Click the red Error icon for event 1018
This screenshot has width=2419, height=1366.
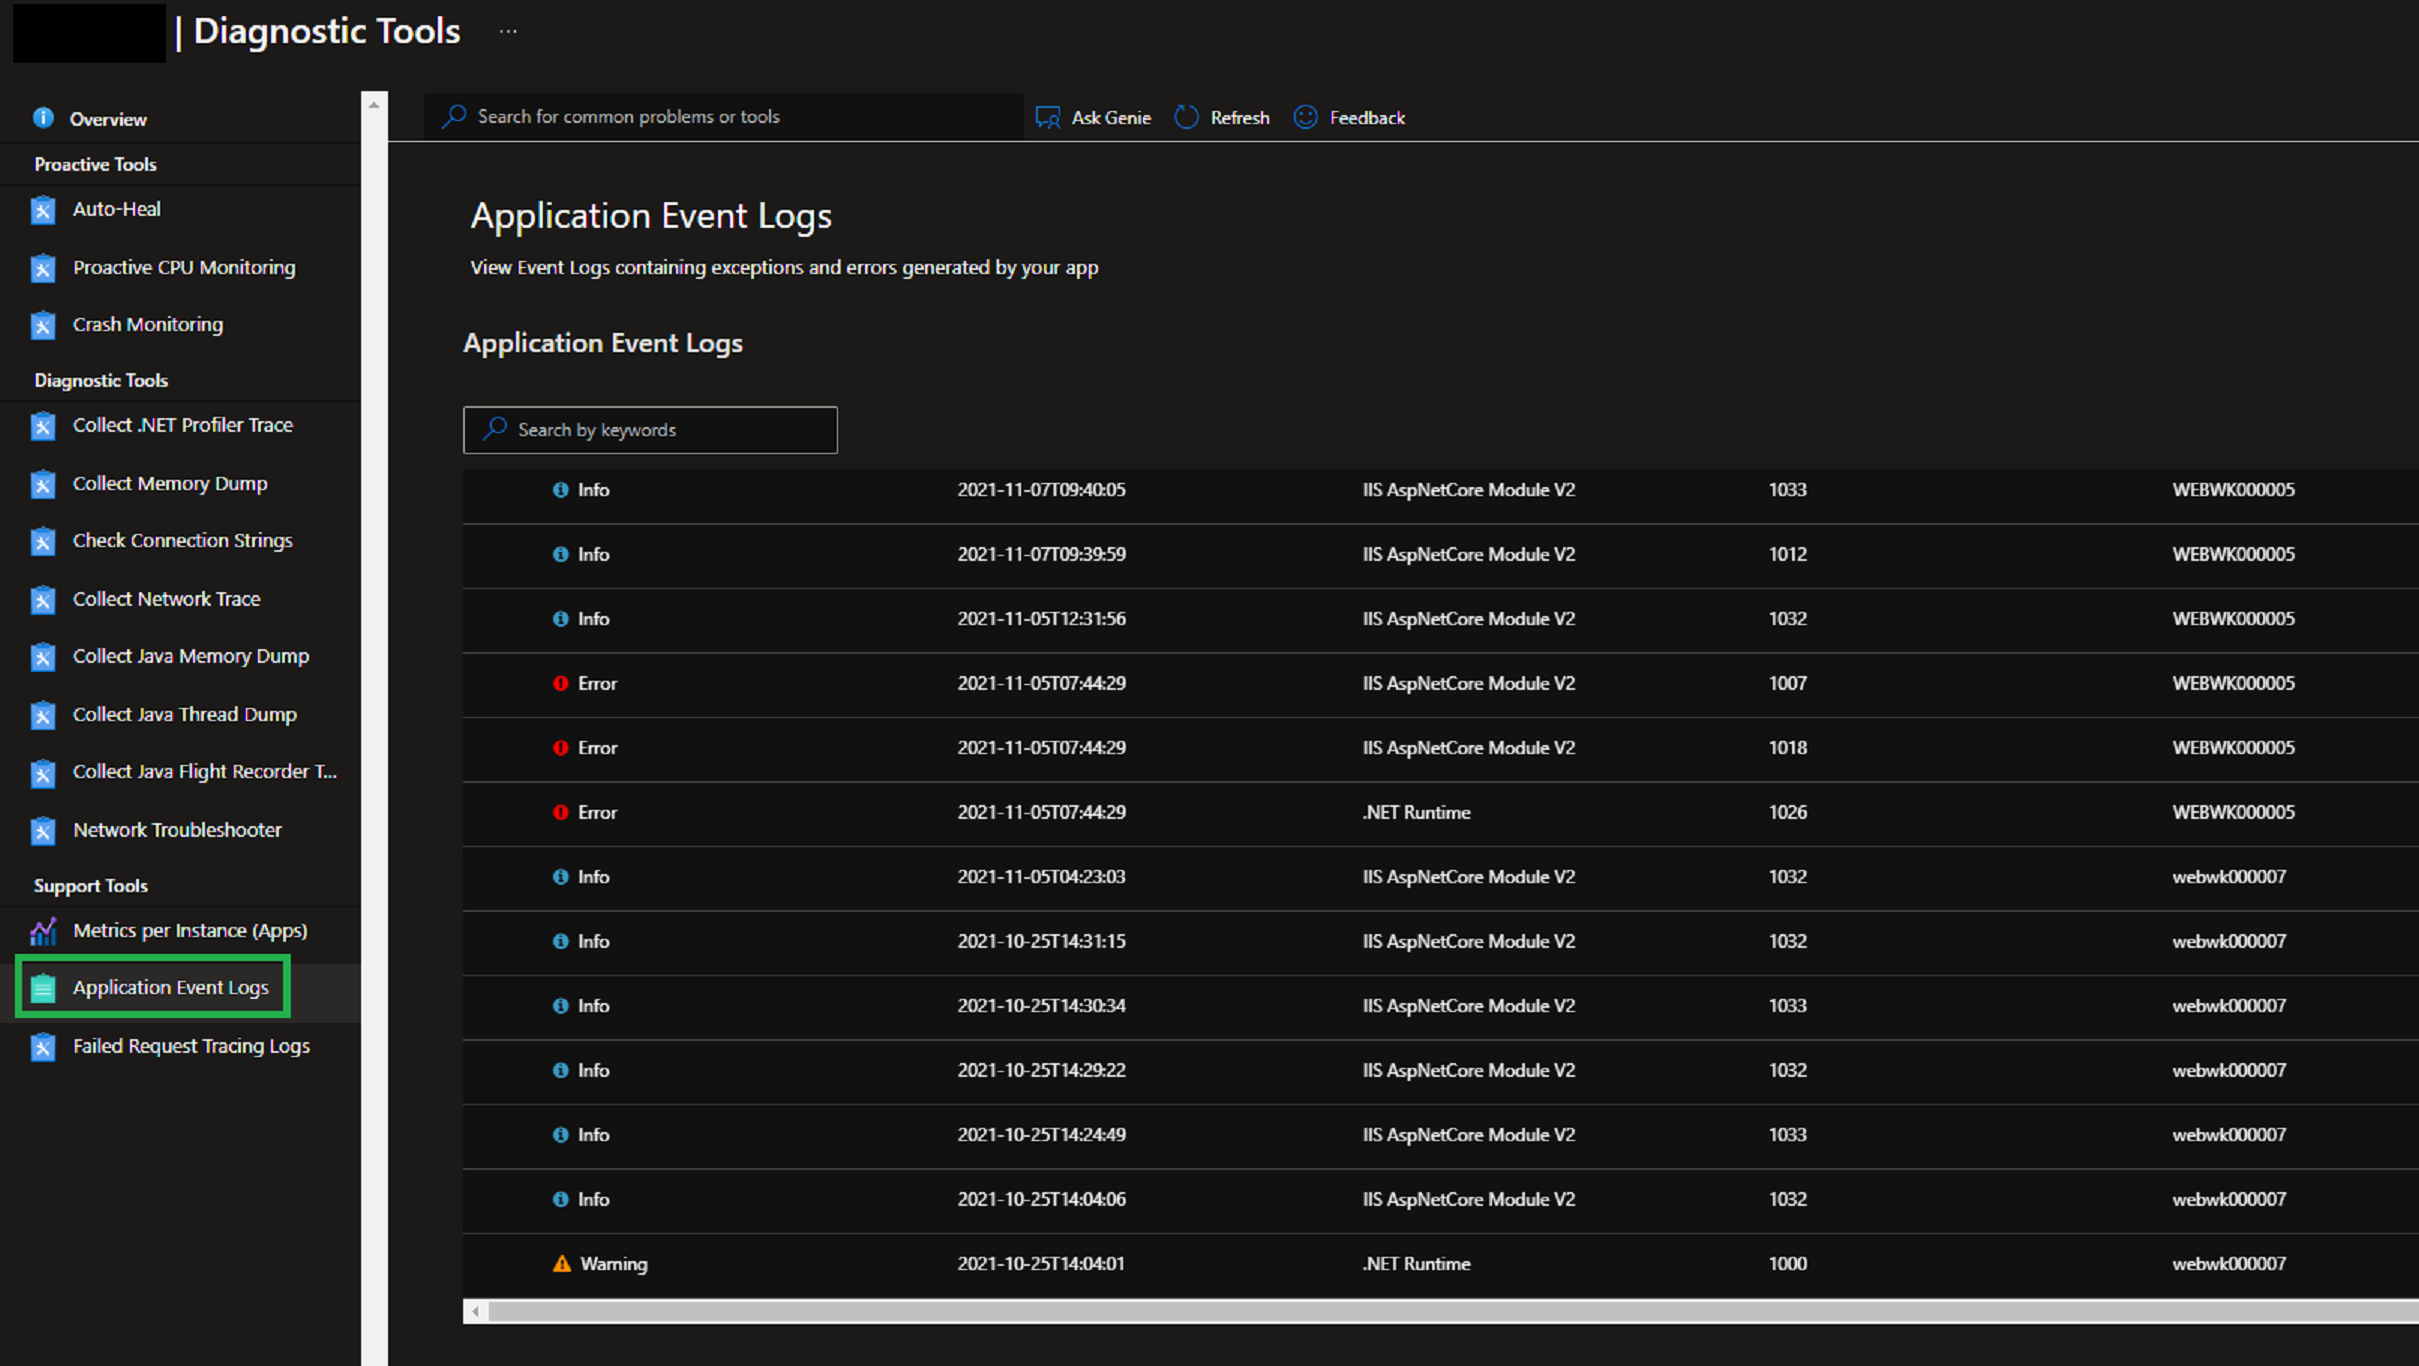pos(560,748)
